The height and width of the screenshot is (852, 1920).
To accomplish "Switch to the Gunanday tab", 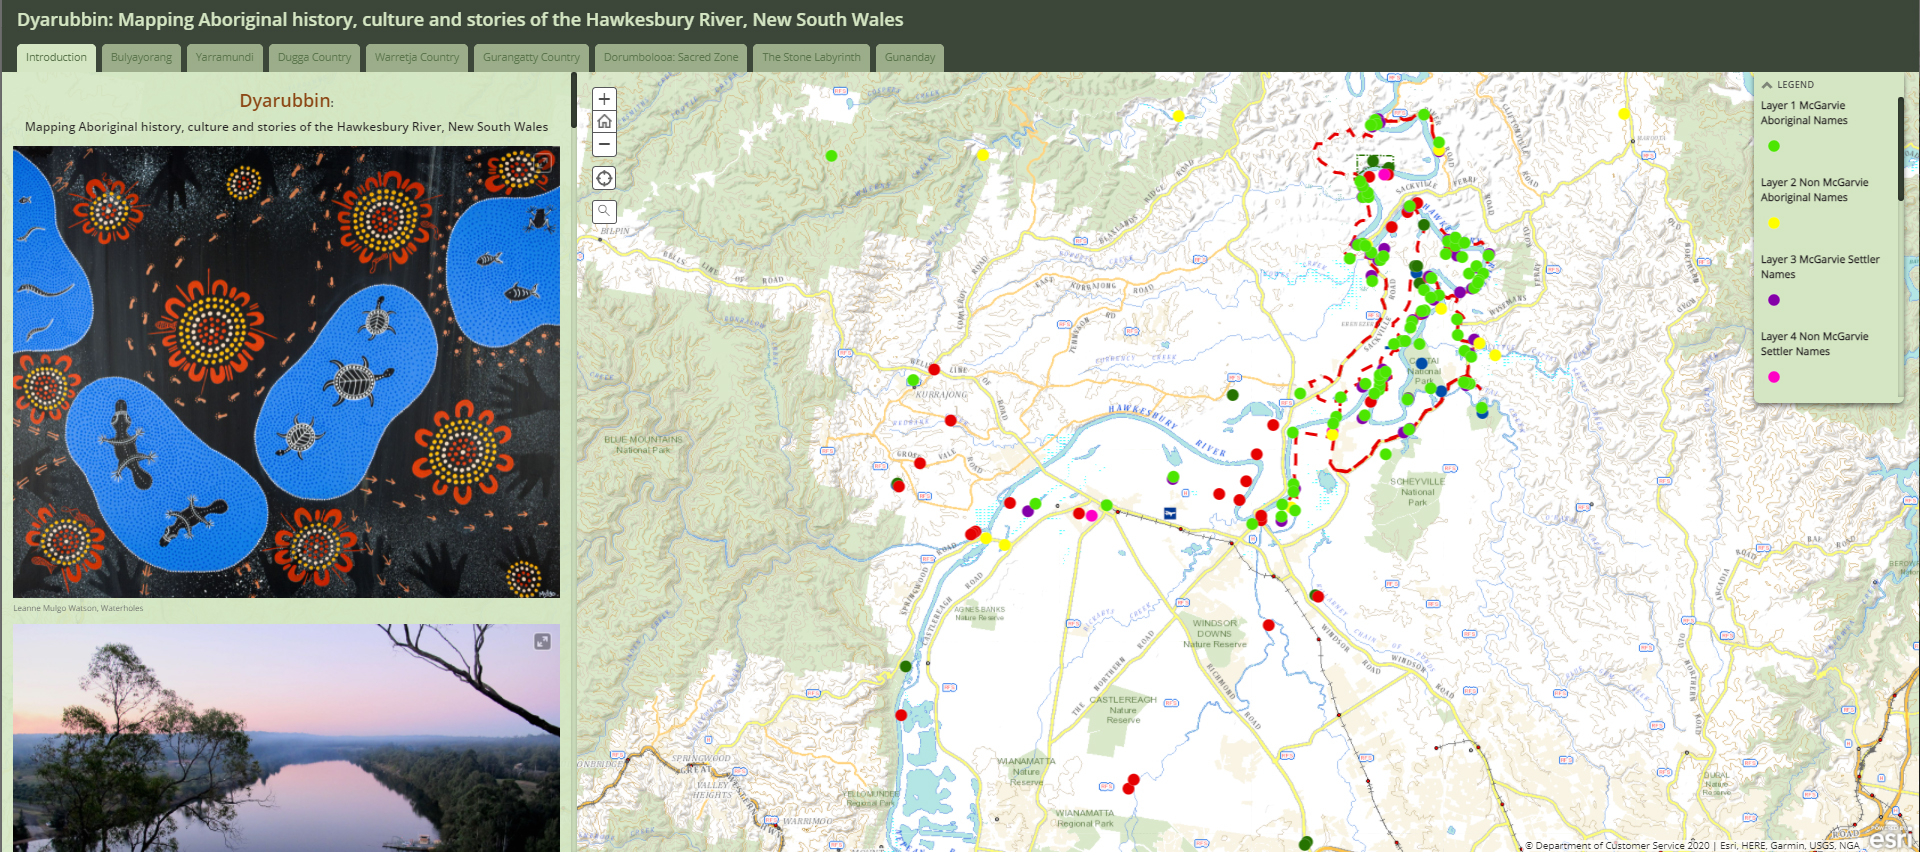I will click(910, 57).
